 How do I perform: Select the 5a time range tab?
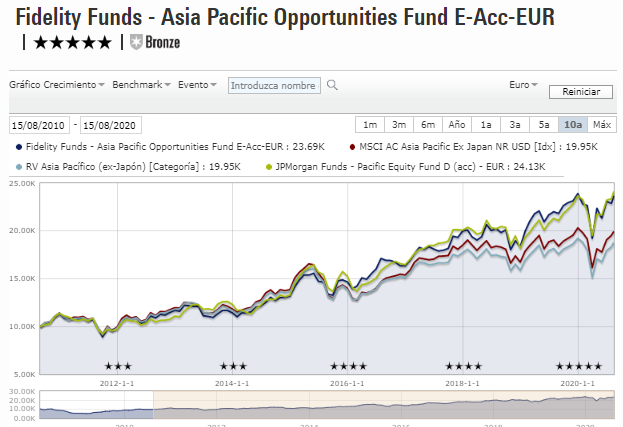click(543, 125)
